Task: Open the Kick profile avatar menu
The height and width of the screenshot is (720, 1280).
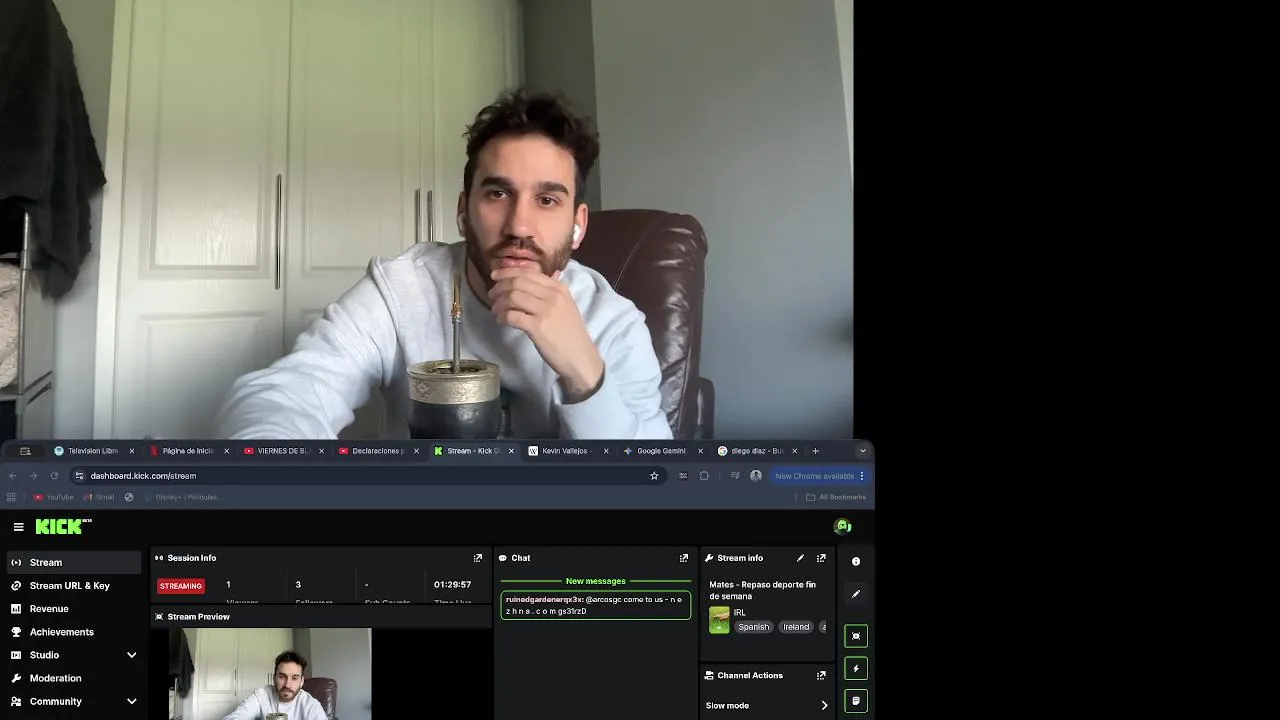Action: point(842,527)
